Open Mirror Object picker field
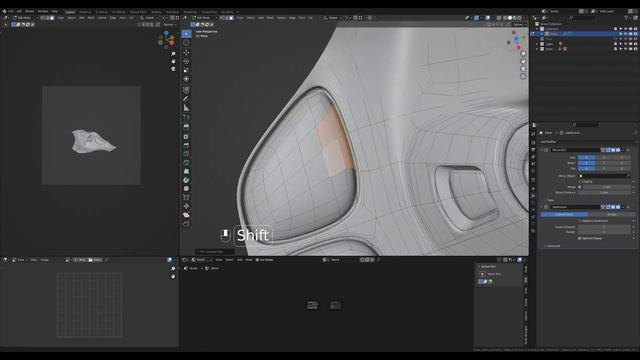This screenshot has height=360, width=640. click(x=604, y=176)
